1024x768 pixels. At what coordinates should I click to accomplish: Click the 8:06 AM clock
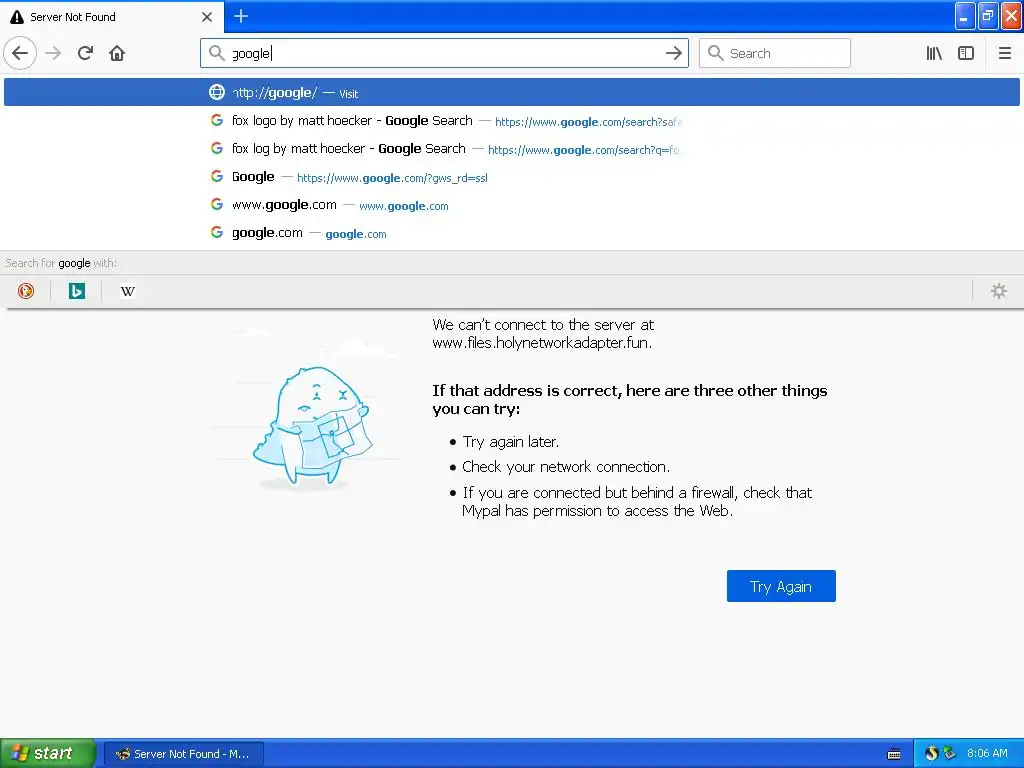[987, 753]
